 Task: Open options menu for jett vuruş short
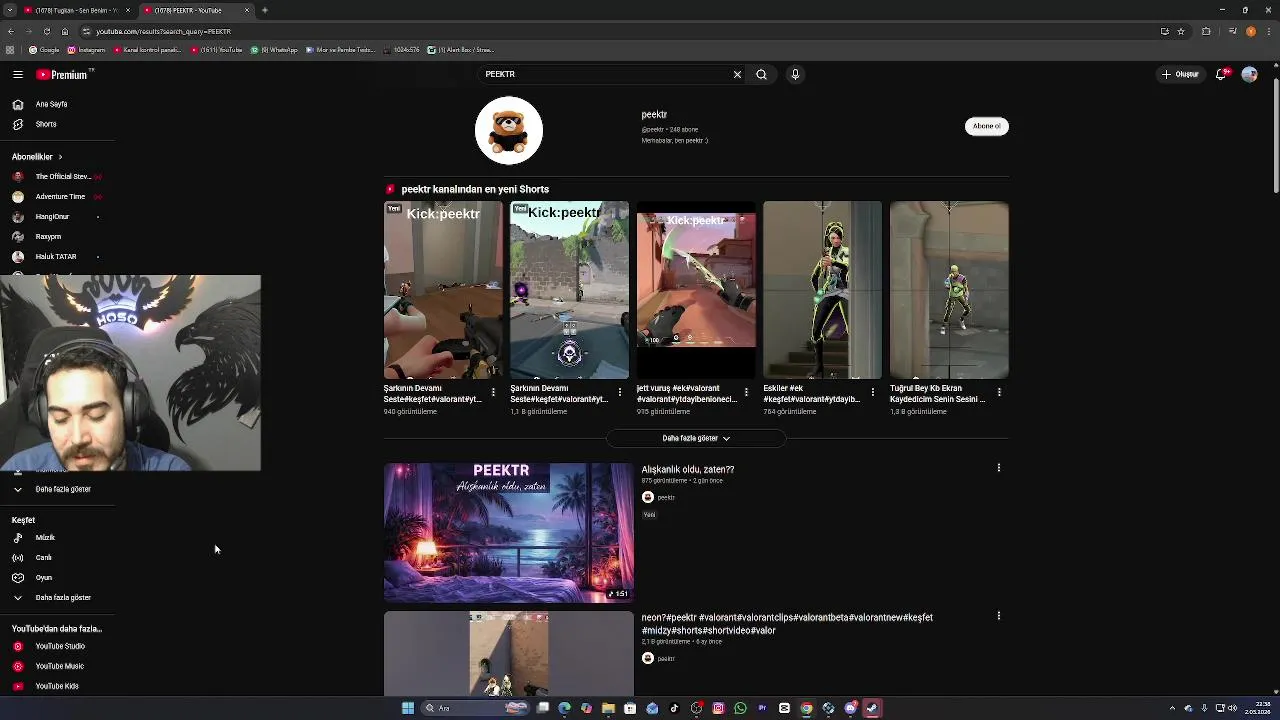746,392
